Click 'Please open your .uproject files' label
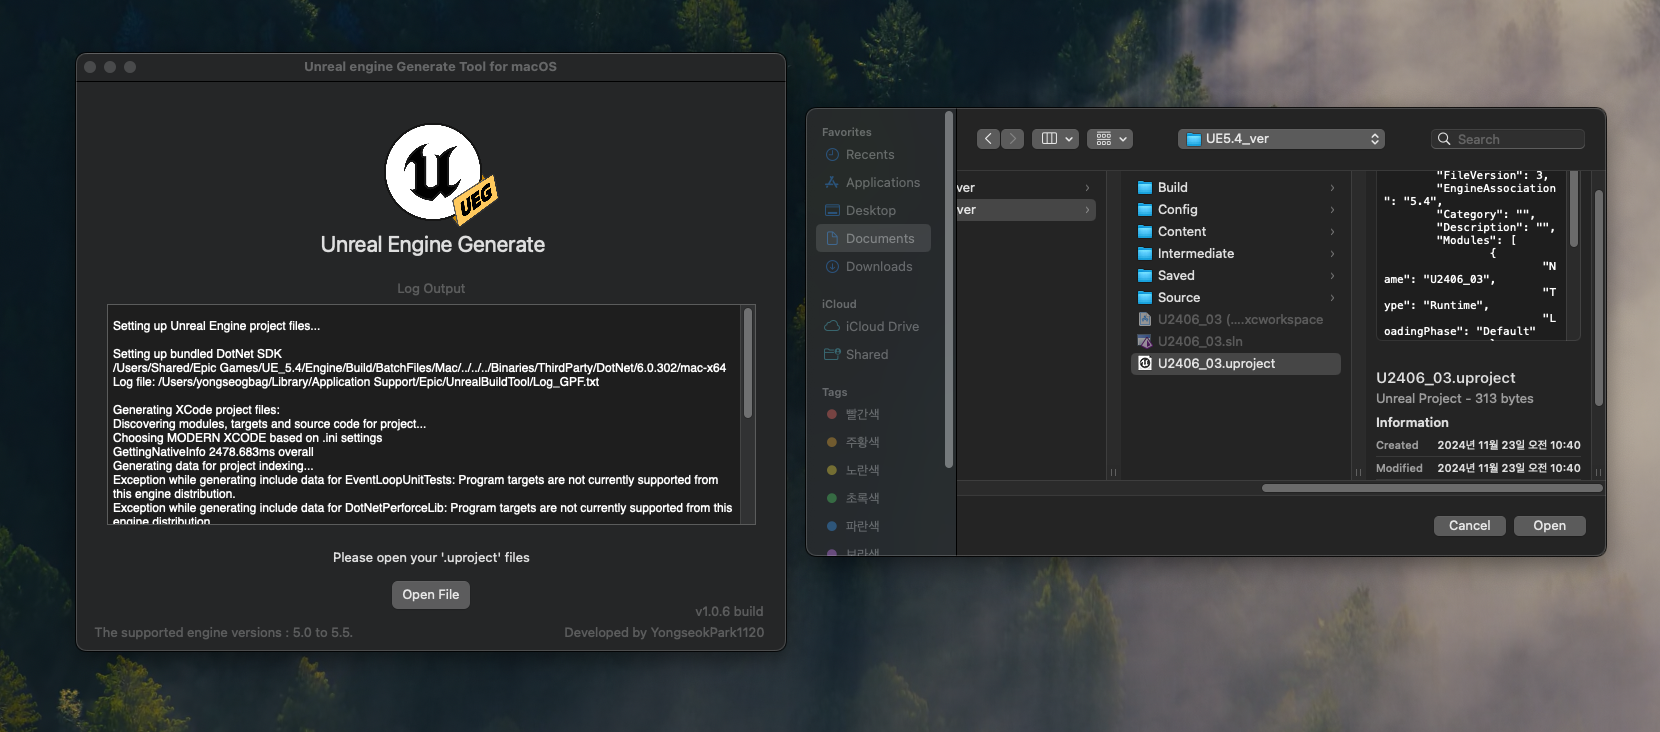The image size is (1660, 732). click(x=431, y=558)
